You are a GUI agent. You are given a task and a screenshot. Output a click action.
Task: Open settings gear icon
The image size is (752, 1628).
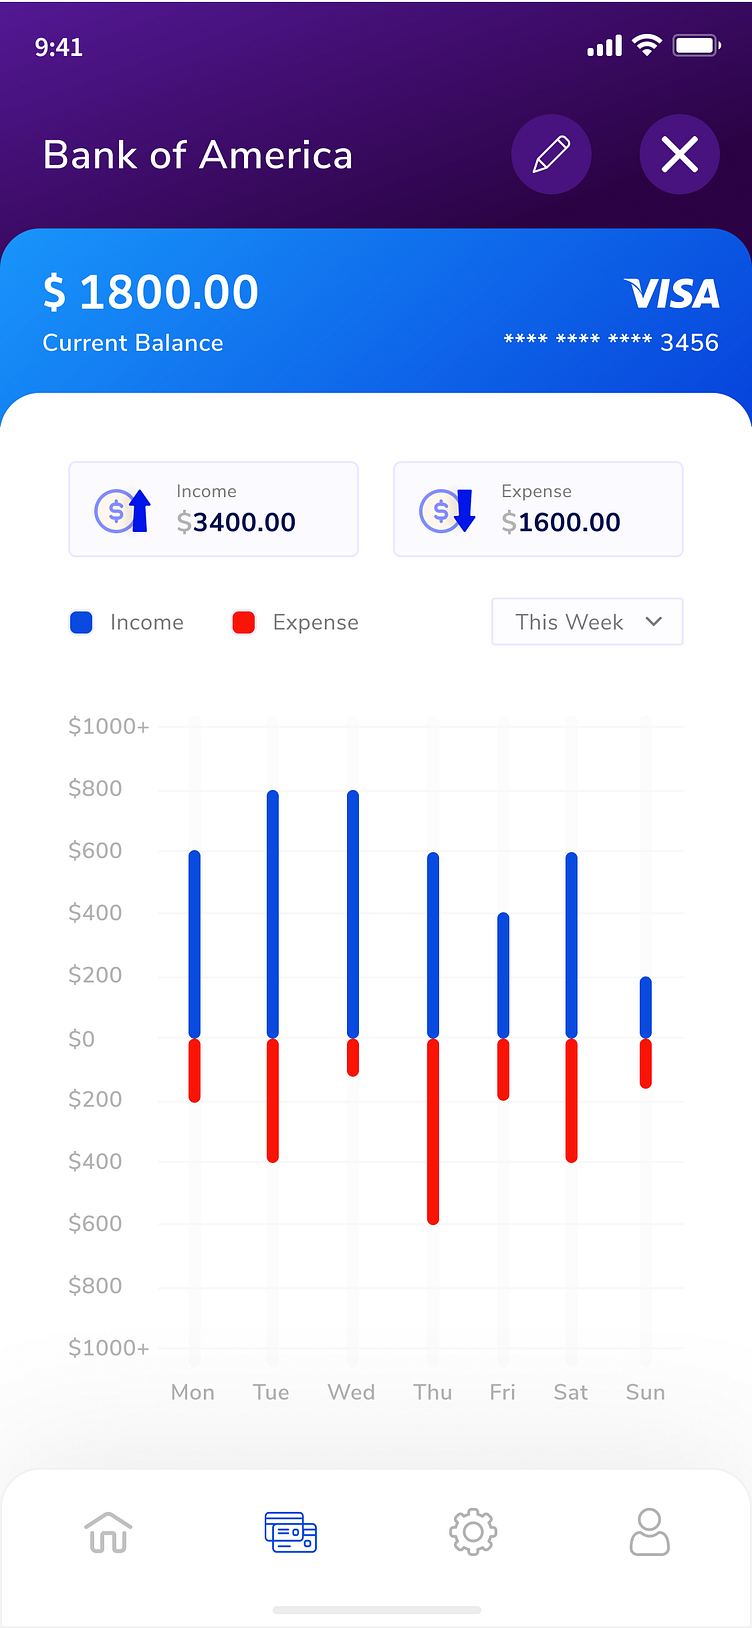coord(473,1531)
